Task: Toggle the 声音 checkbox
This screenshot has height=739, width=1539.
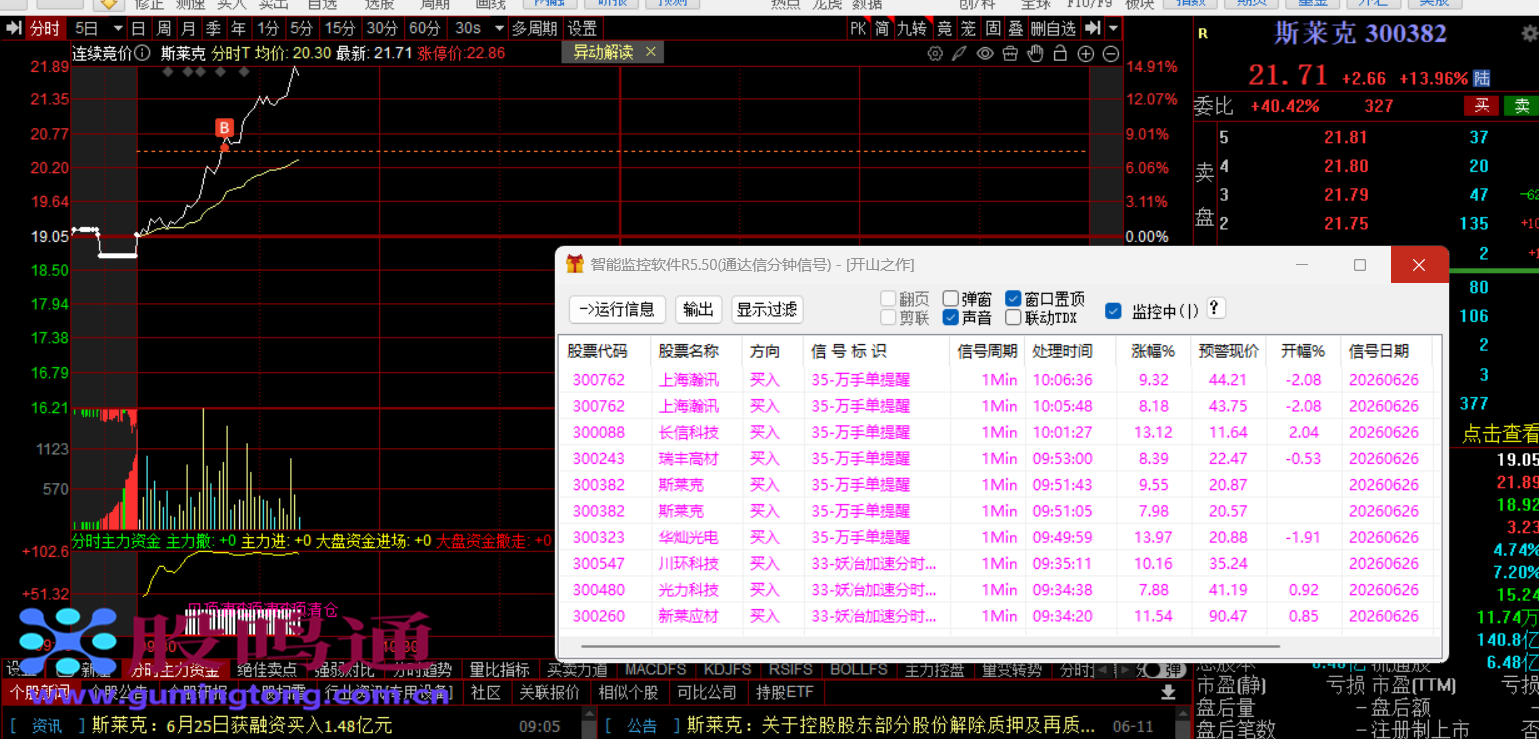Action: [950, 318]
